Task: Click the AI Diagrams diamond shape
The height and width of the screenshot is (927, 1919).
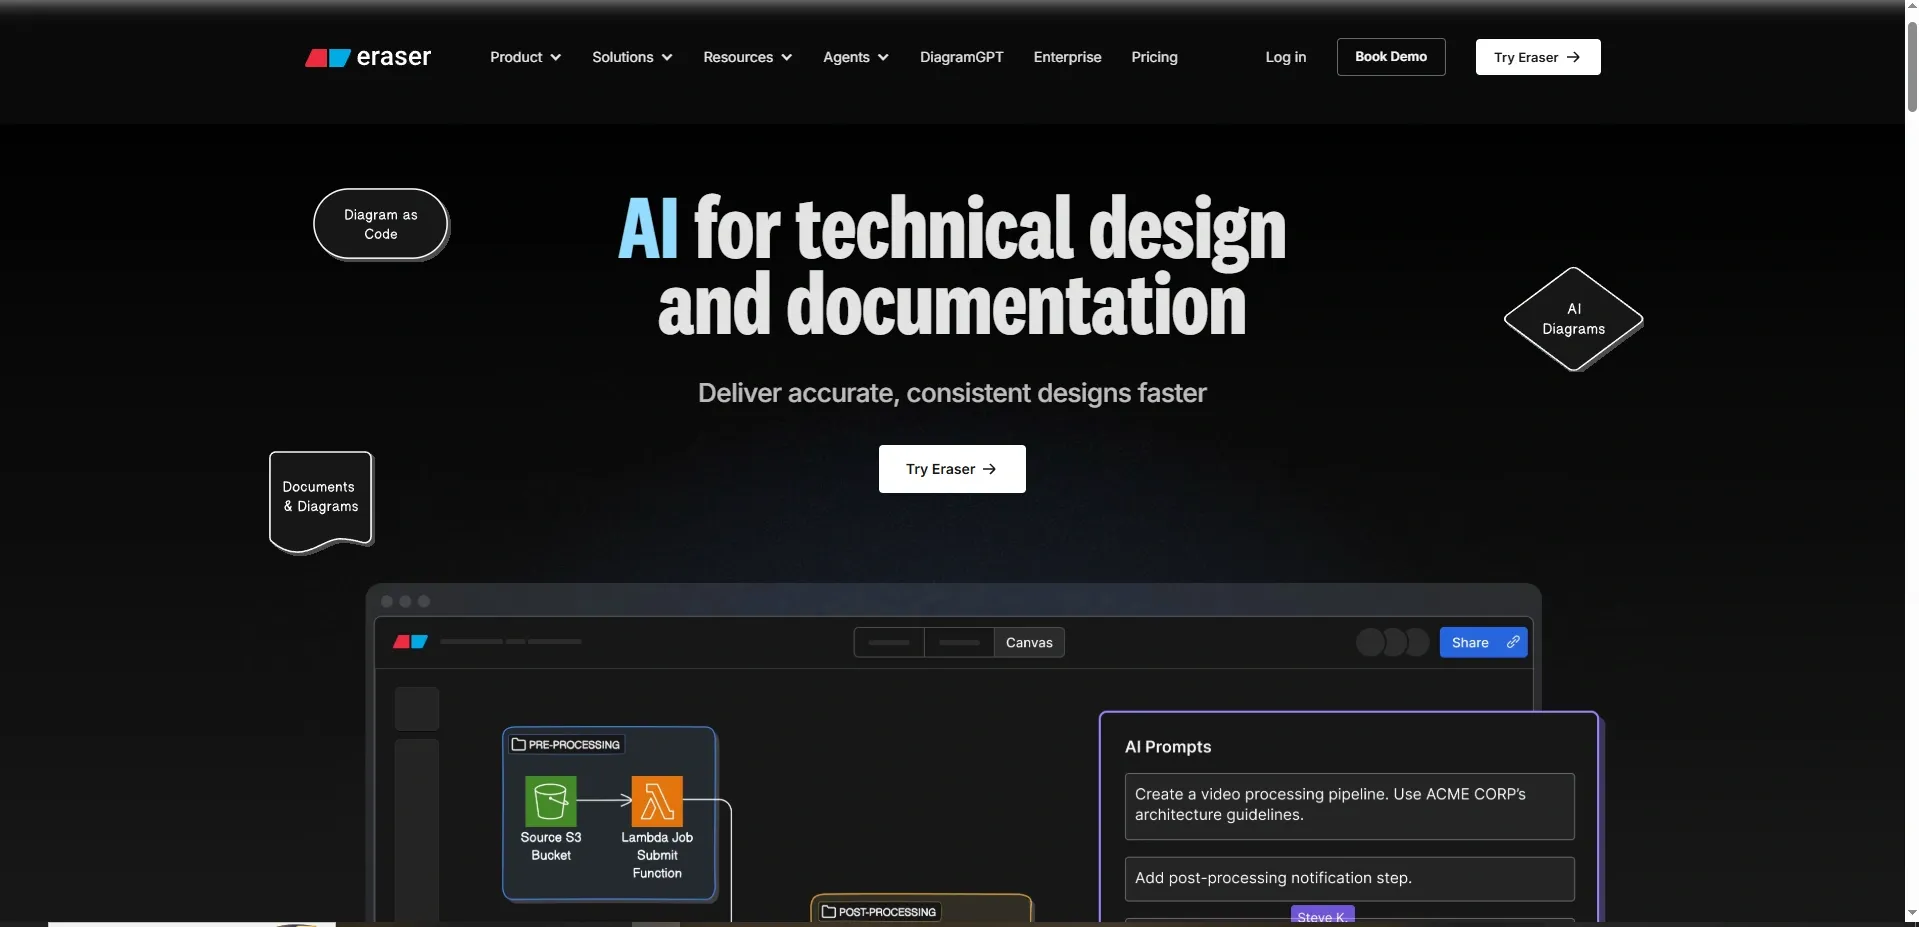Action: (x=1573, y=319)
